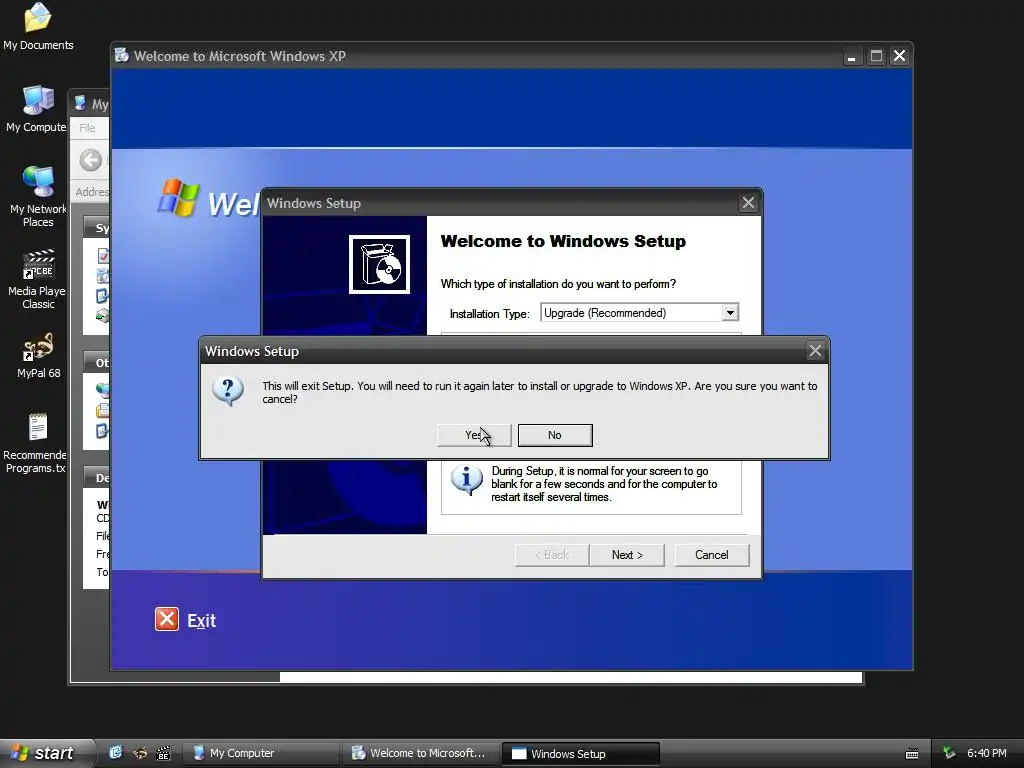
Task: Click Cancel in the Setup wizard
Action: click(711, 554)
